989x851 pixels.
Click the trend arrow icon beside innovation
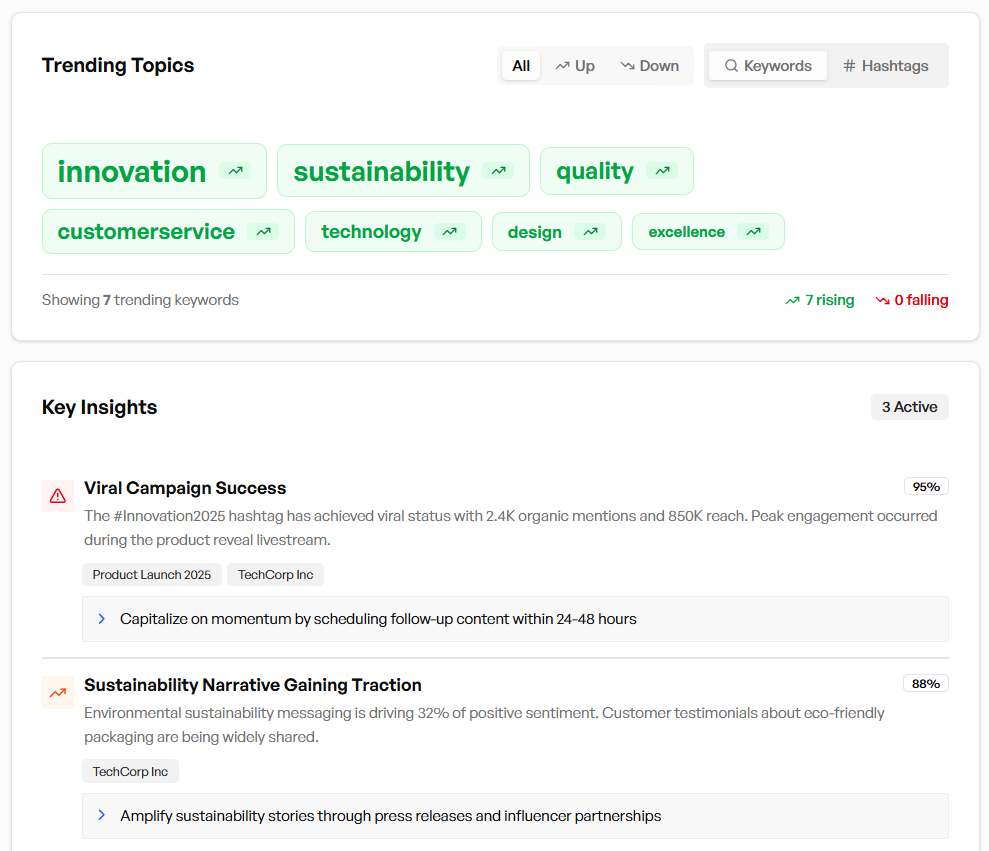coord(235,171)
